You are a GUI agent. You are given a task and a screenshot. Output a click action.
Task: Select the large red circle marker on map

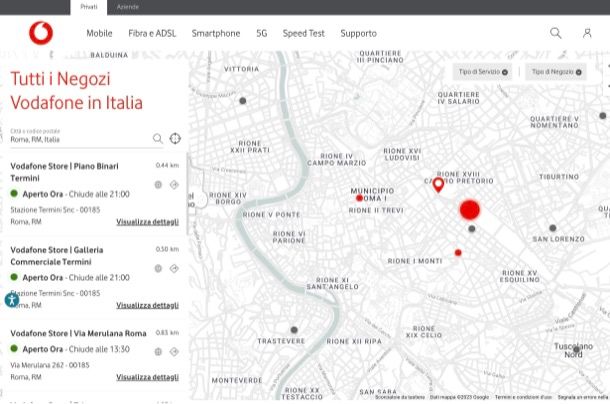tap(470, 210)
